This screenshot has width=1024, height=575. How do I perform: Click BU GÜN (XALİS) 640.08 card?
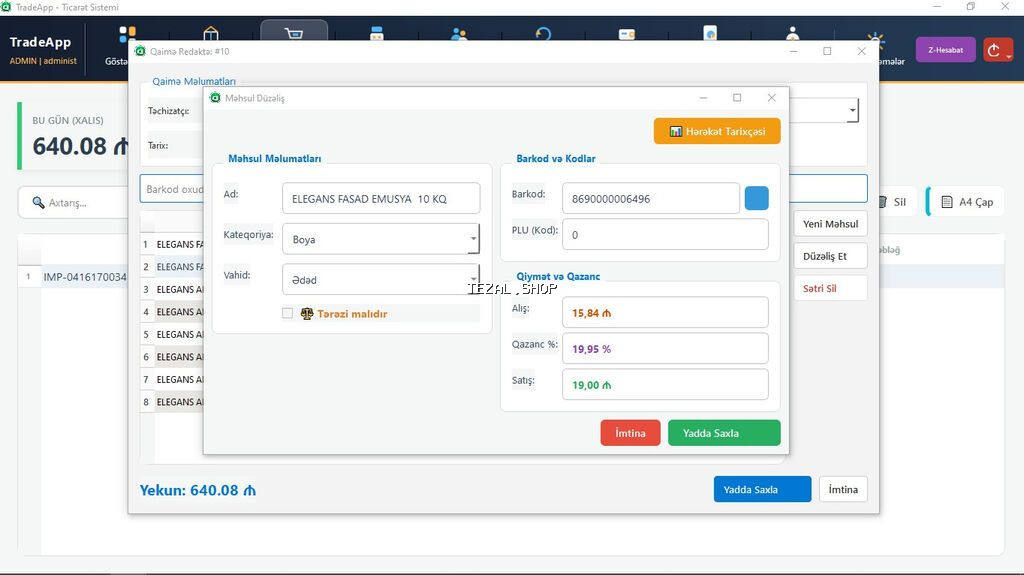point(73,136)
